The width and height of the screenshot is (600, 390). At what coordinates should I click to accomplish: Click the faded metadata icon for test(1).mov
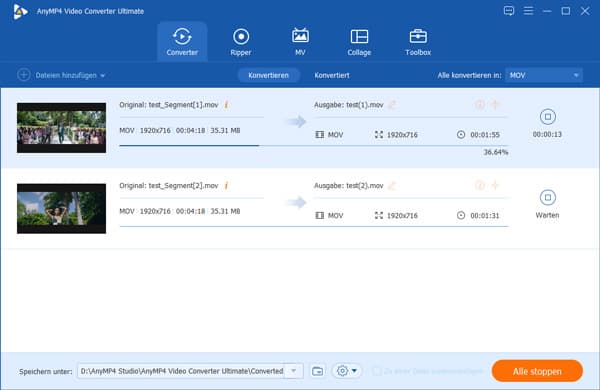coord(479,104)
